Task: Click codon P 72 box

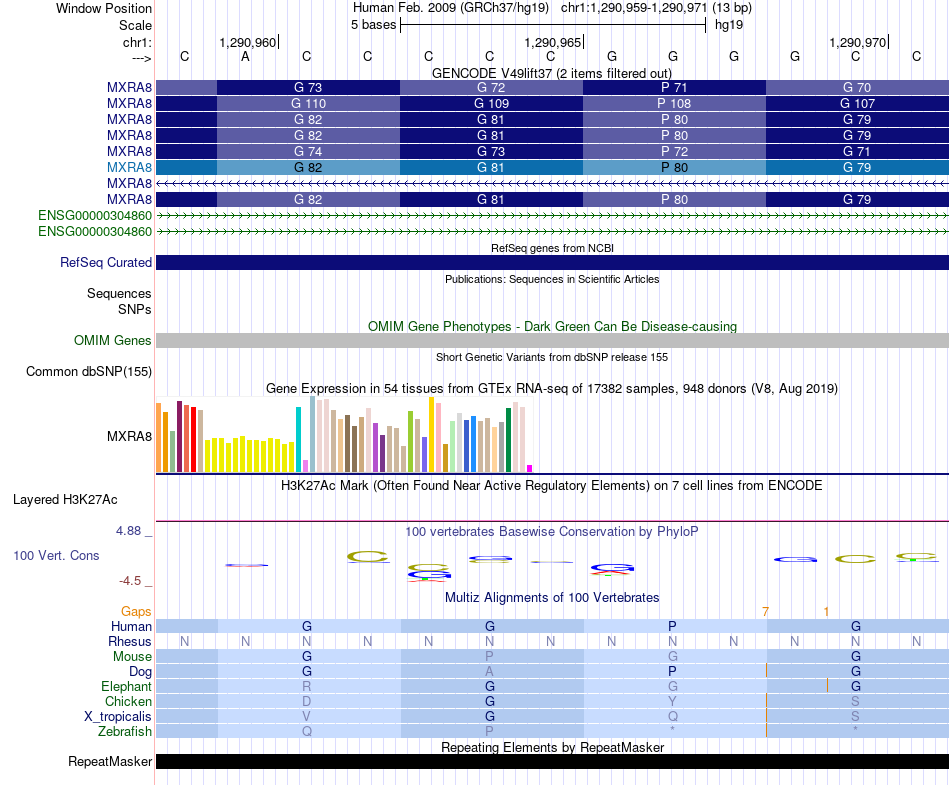Action: tap(674, 151)
